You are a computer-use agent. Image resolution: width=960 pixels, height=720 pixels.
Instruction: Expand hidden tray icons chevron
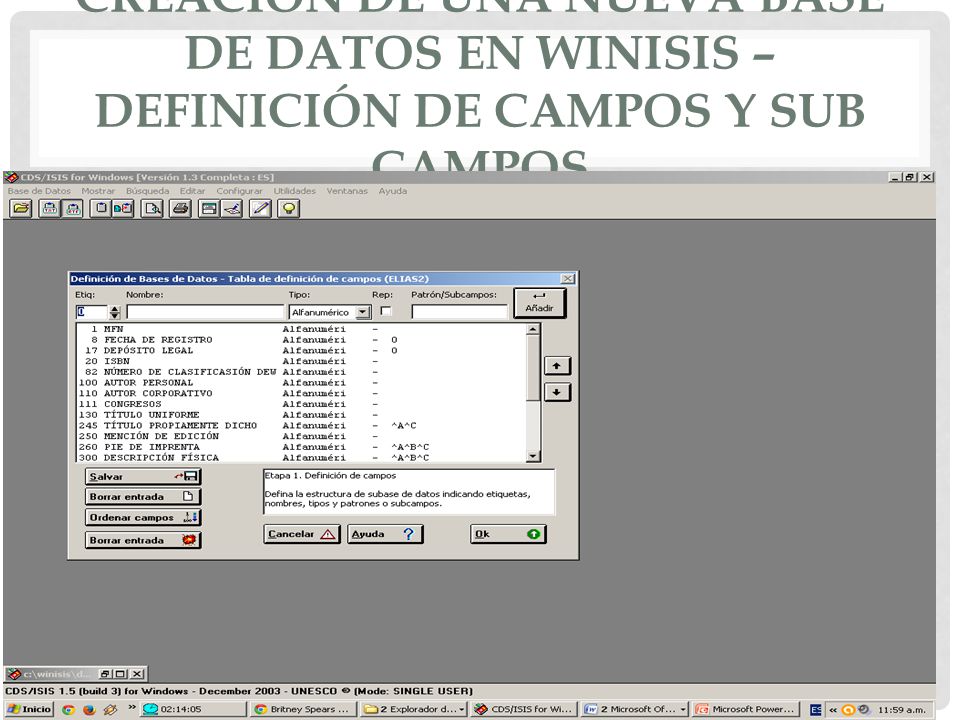click(x=833, y=710)
